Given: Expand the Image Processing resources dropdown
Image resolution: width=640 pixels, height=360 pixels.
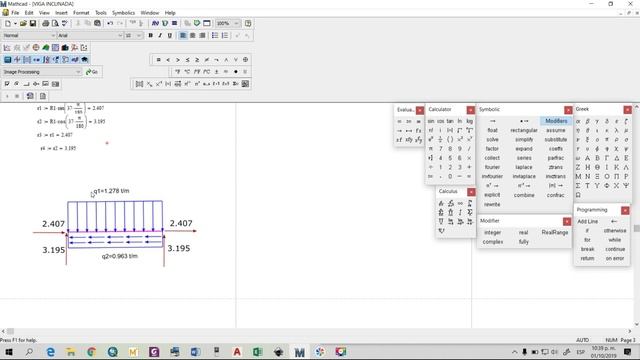Looking at the screenshot, I should point(78,72).
